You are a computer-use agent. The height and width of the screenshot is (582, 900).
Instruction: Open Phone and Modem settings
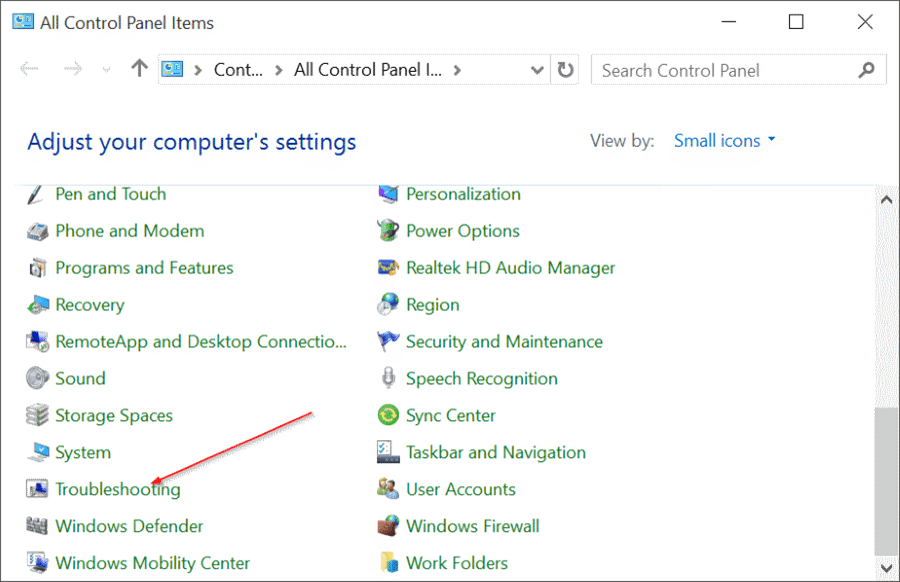coord(130,231)
